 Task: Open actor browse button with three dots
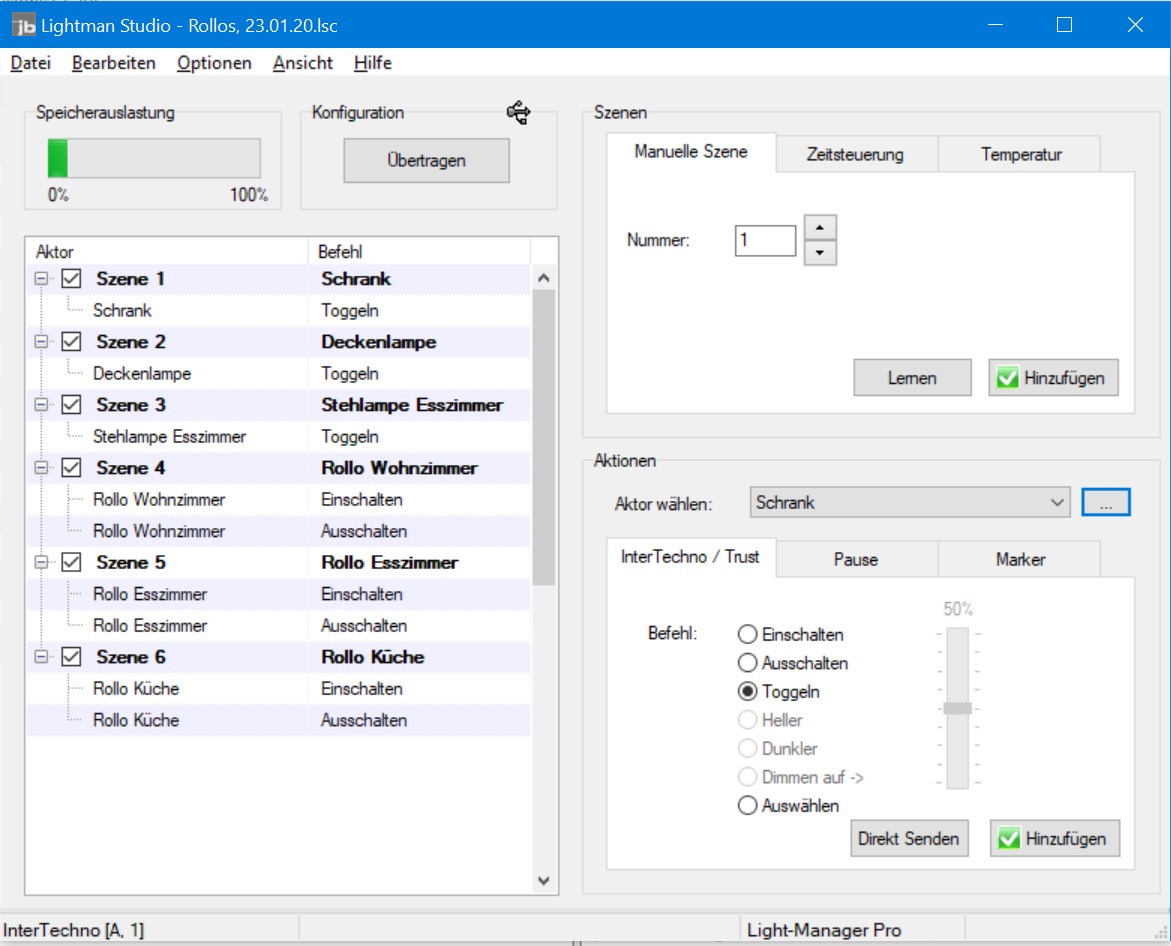[x=1105, y=503]
